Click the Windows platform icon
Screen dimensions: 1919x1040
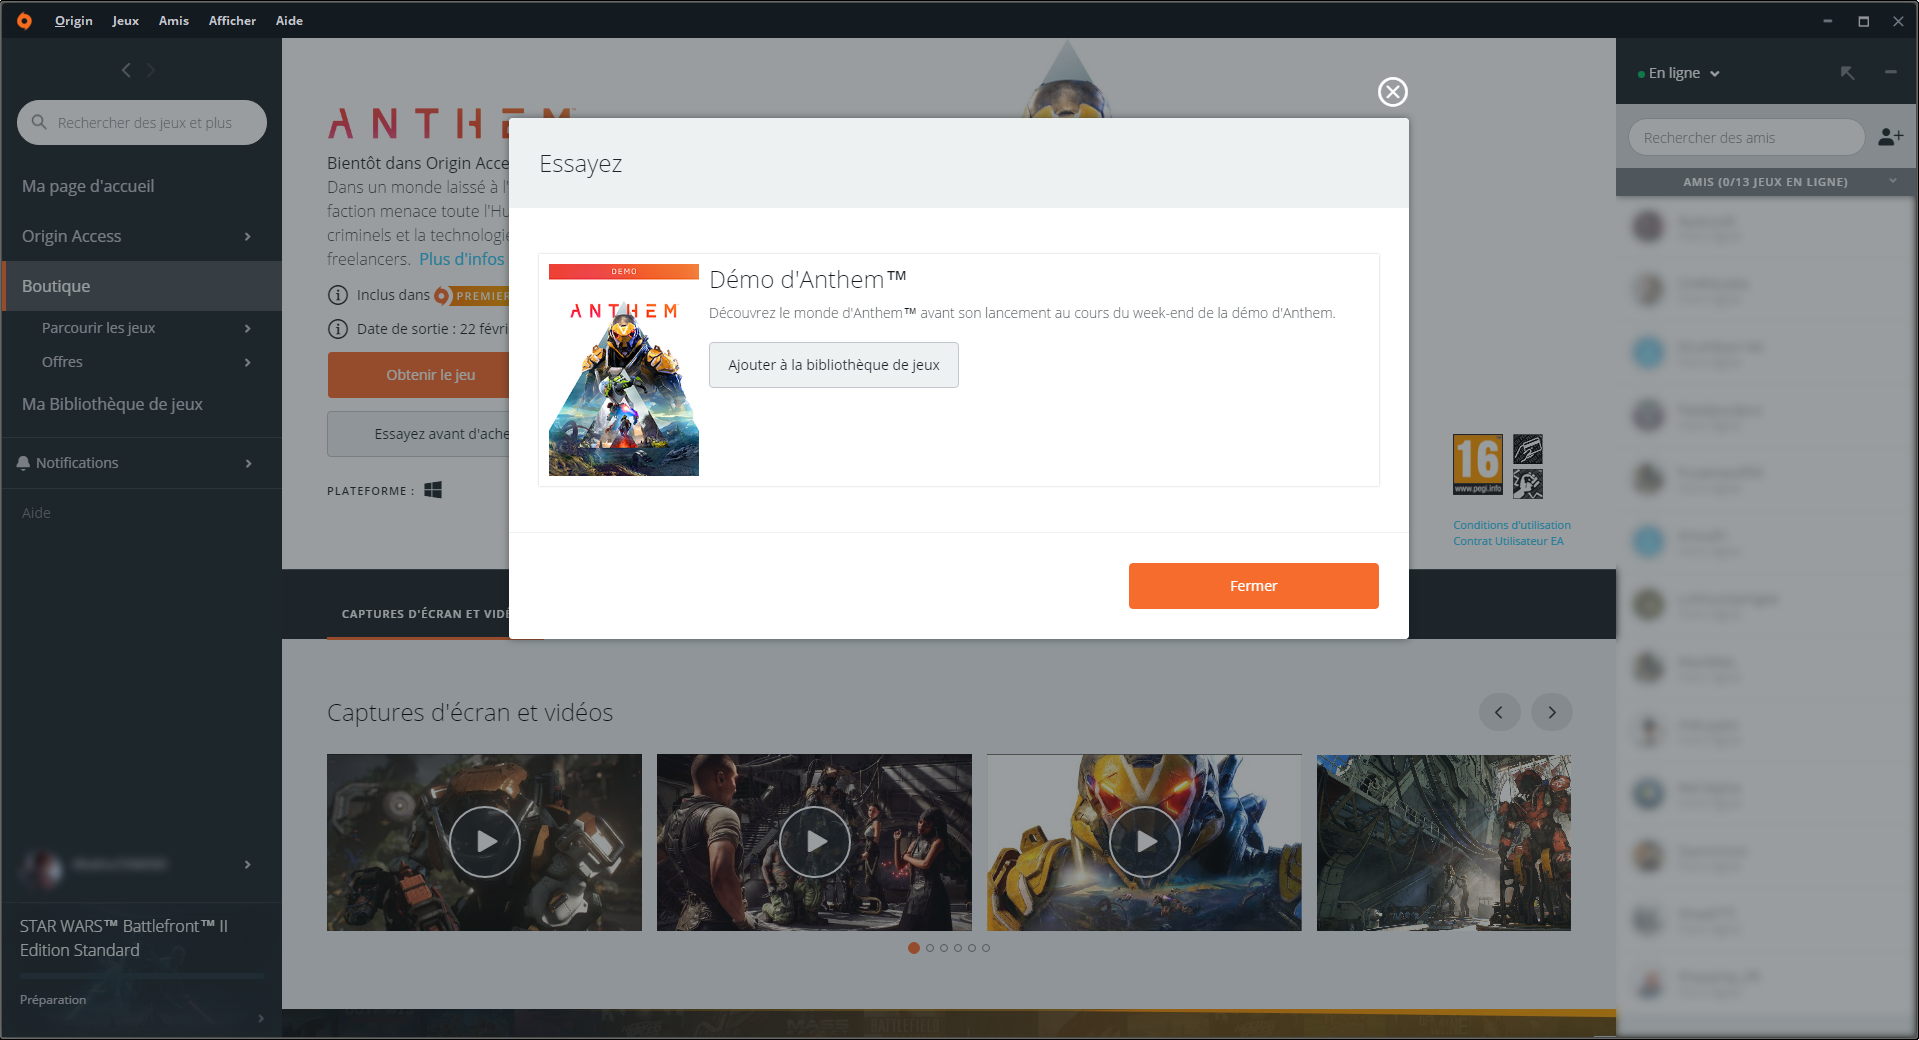coord(433,490)
